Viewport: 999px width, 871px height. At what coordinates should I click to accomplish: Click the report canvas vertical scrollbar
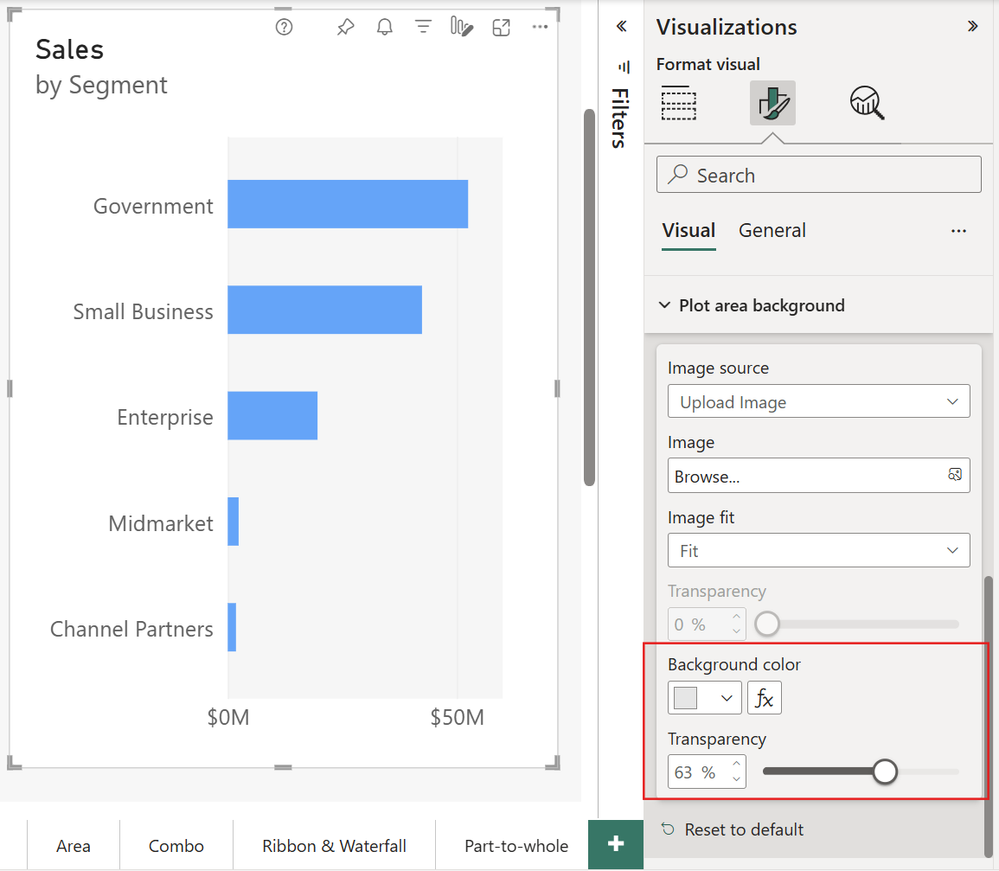(589, 298)
